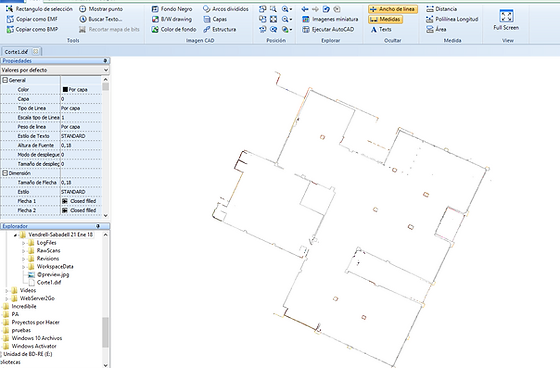The height and width of the screenshot is (368, 560).
Task: Open the Capas layers dialog
Action: [215, 19]
